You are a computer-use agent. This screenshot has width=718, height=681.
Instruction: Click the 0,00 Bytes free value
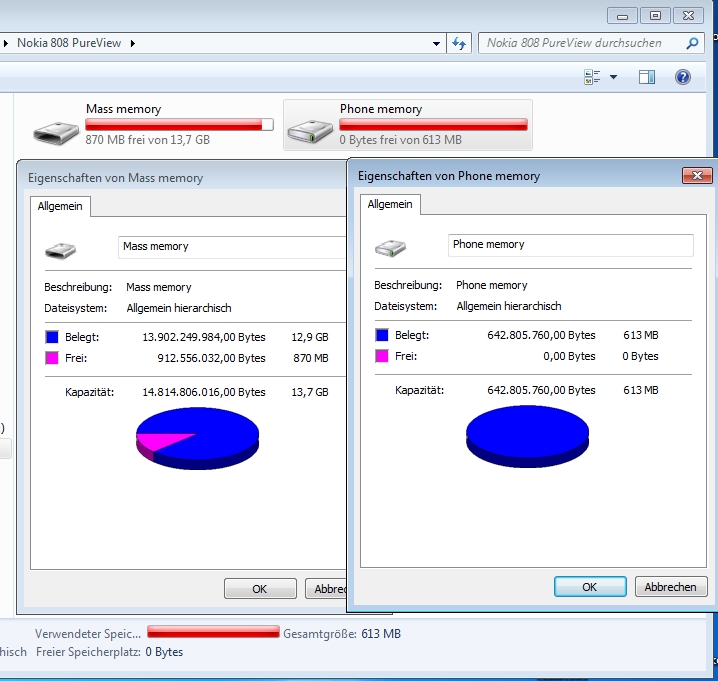[569, 356]
